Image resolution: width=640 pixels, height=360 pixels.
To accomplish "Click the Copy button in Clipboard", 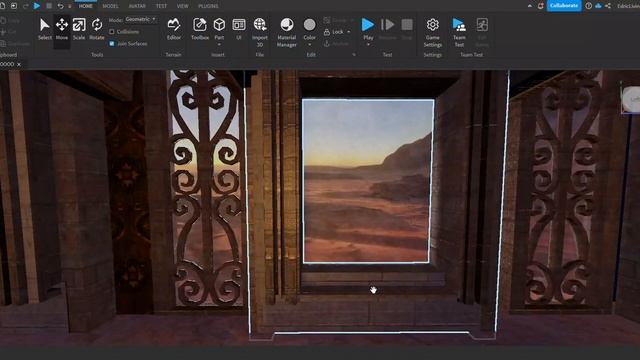I will [10, 20].
